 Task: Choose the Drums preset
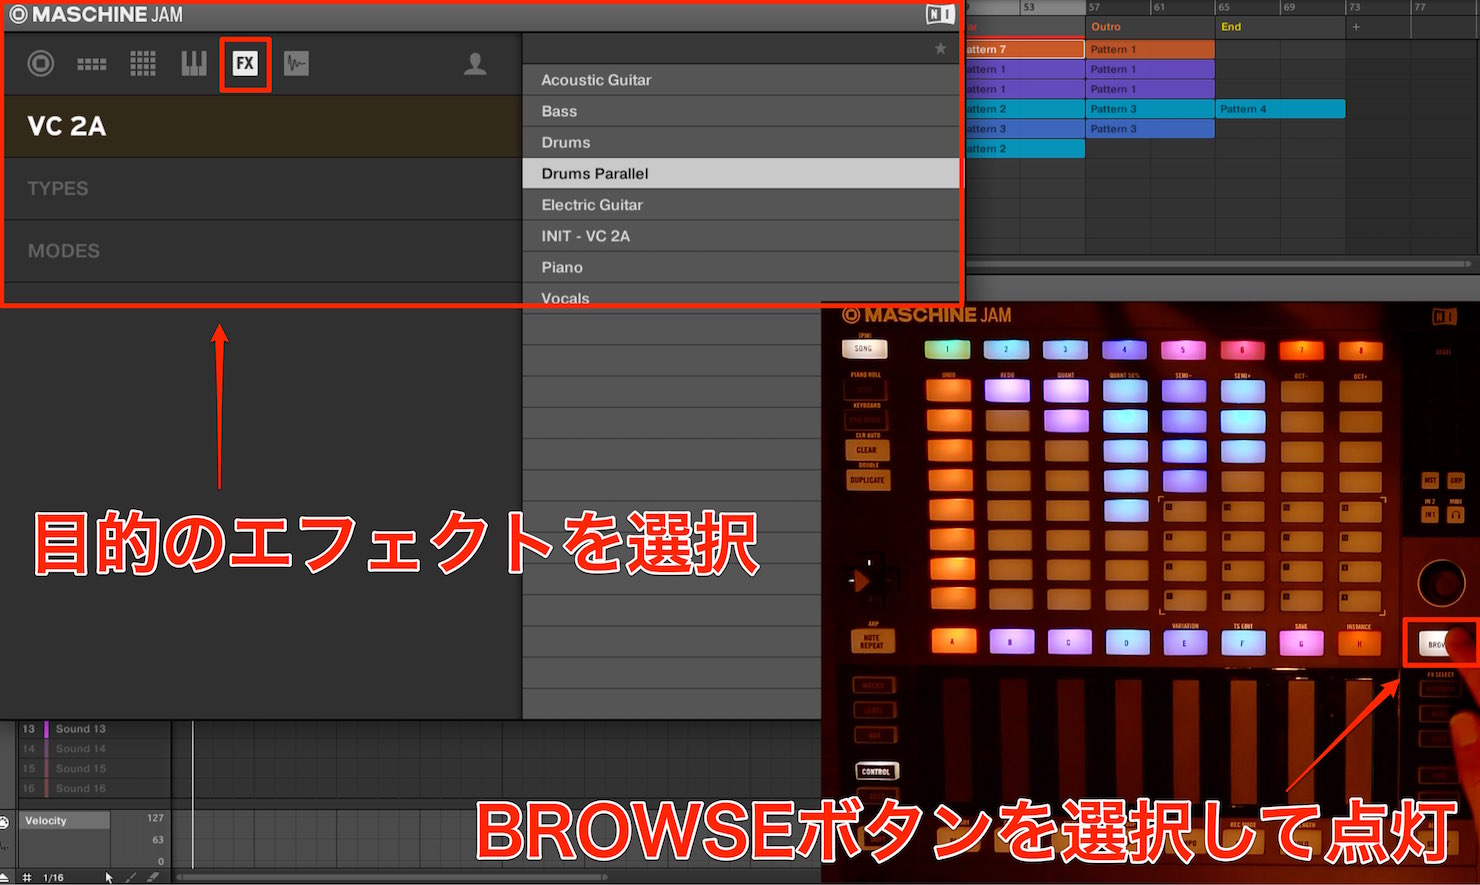coord(741,142)
